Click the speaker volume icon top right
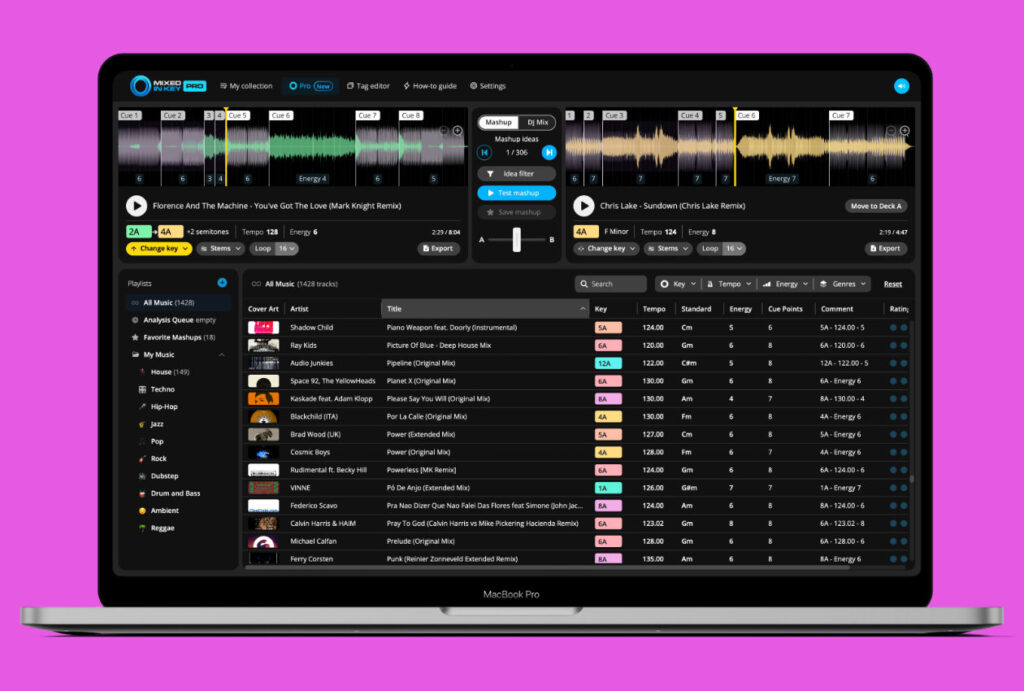This screenshot has height=691, width=1024. tap(901, 86)
